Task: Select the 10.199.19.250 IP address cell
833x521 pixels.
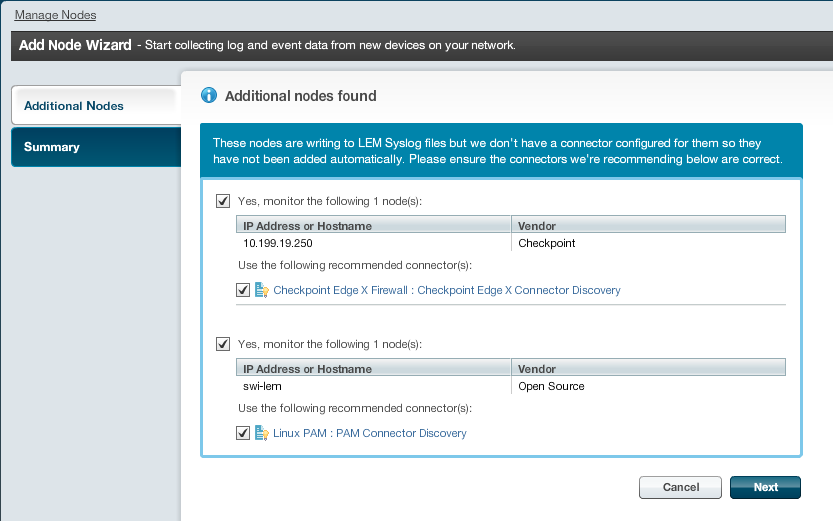Action: pyautogui.click(x=373, y=243)
